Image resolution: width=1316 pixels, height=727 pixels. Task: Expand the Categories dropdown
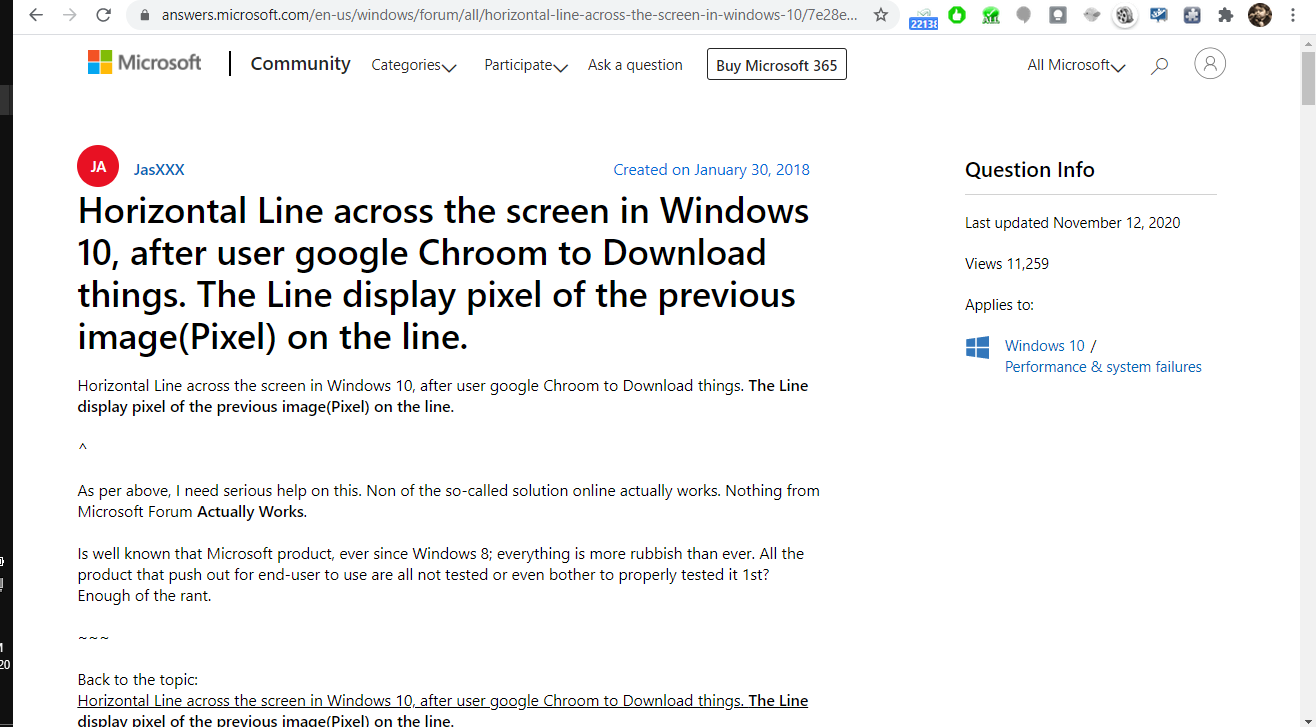tap(414, 65)
